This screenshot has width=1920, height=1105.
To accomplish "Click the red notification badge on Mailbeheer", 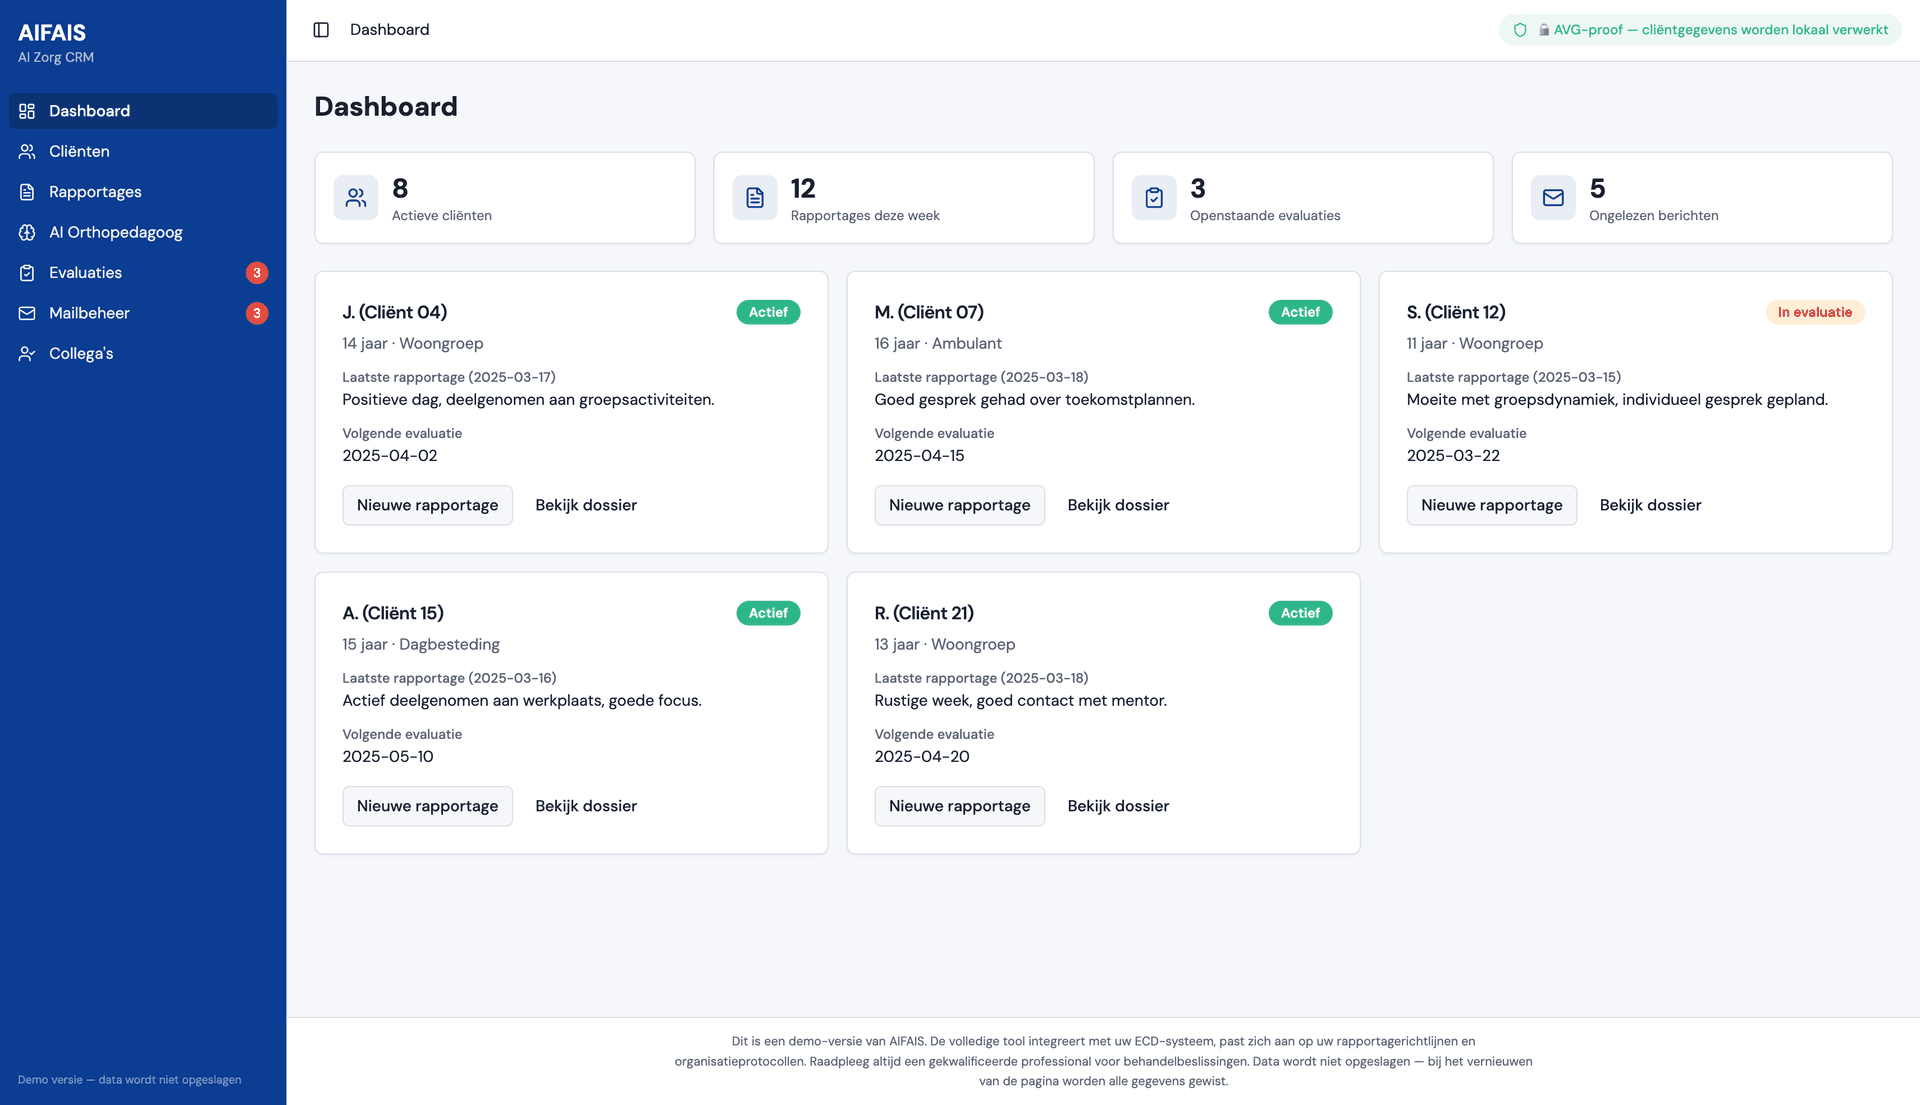I will pos(257,313).
